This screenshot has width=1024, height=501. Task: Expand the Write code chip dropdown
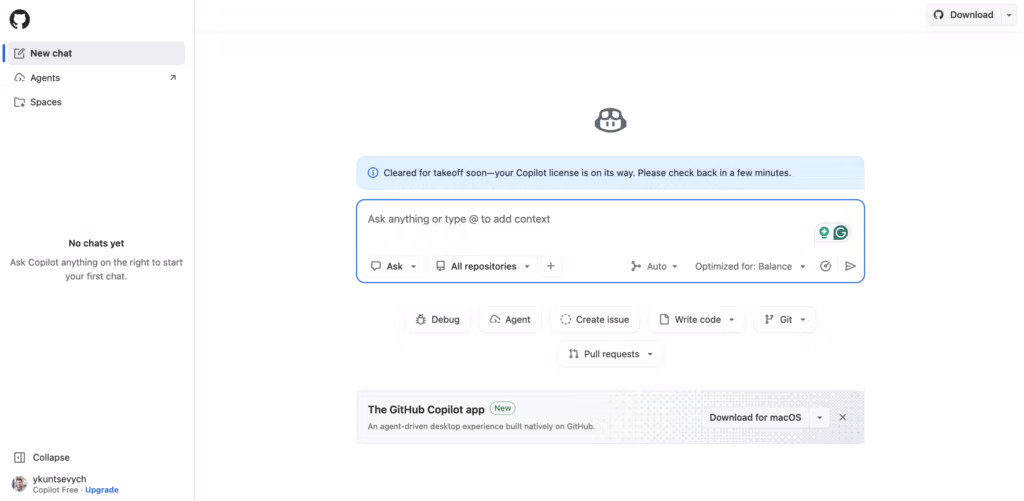(x=697, y=320)
